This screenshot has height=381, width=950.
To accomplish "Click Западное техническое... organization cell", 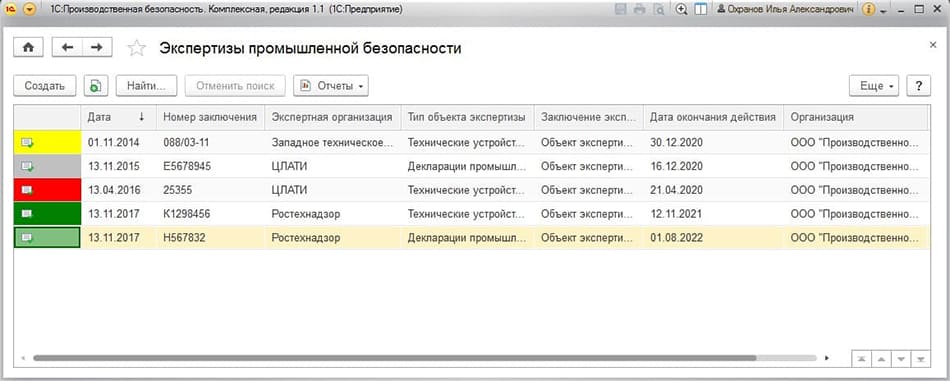I will coord(333,142).
